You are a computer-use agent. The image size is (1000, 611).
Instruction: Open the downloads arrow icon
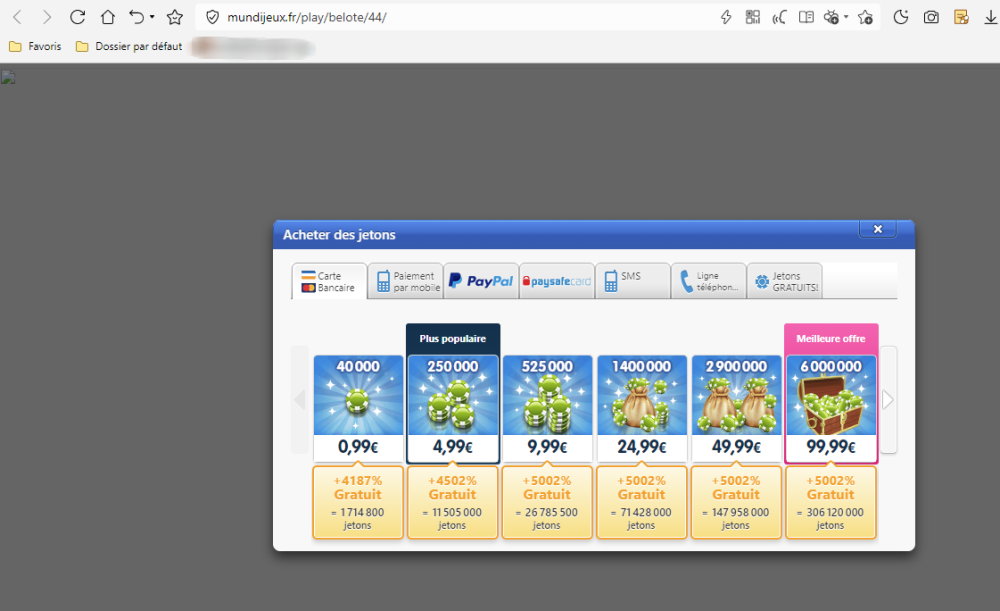tap(990, 17)
